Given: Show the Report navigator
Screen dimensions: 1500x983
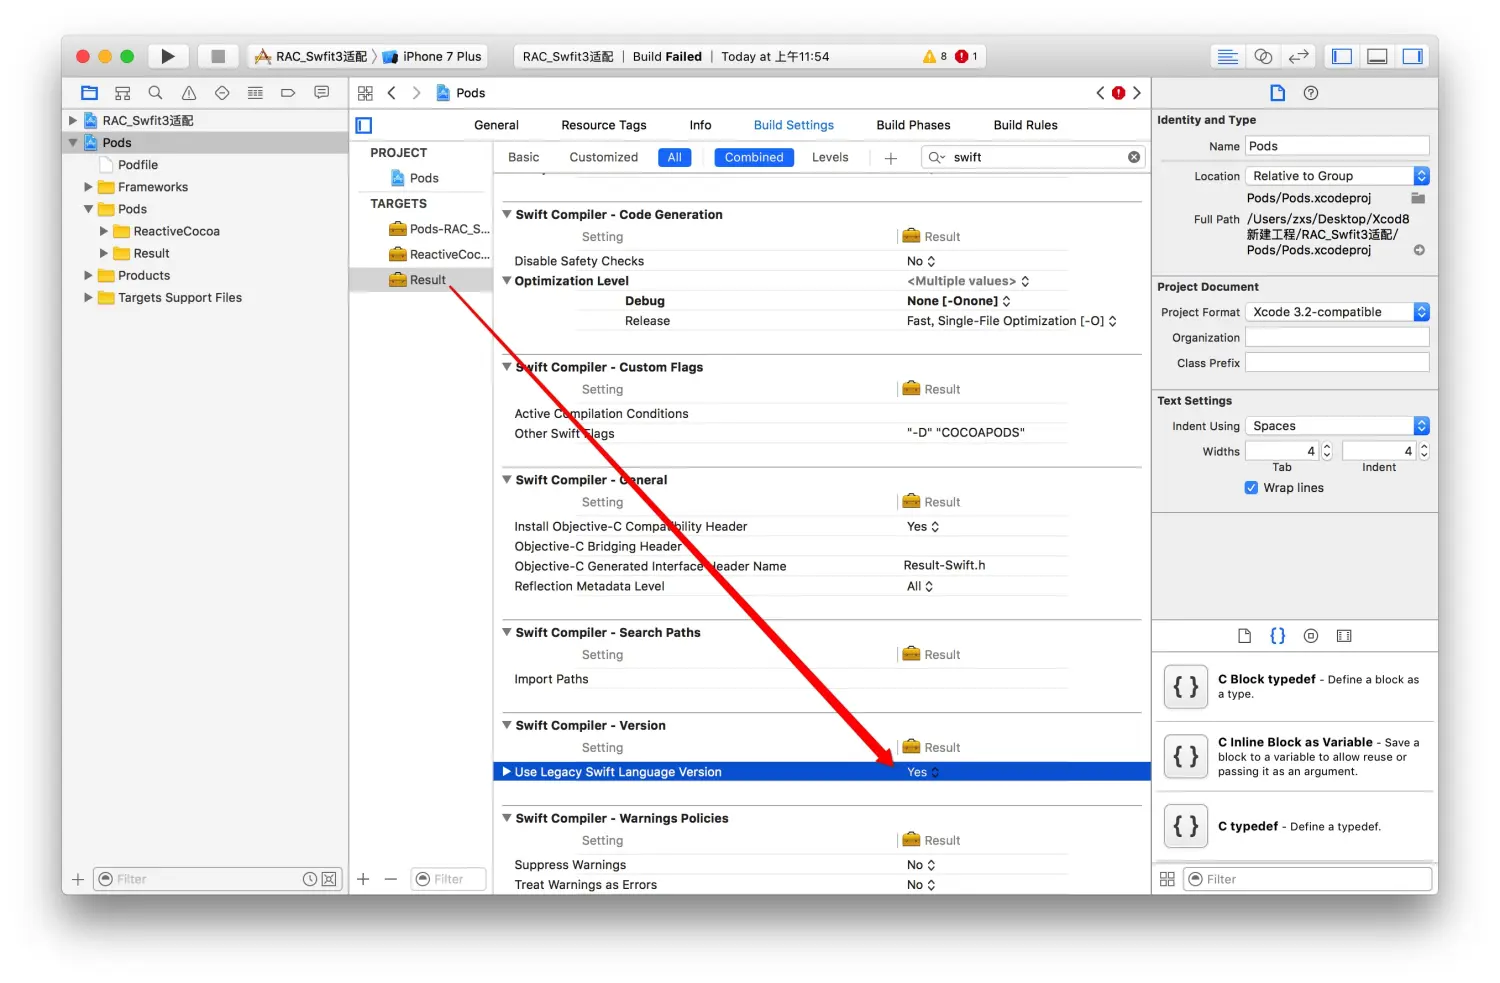Looking at the screenshot, I should [322, 93].
